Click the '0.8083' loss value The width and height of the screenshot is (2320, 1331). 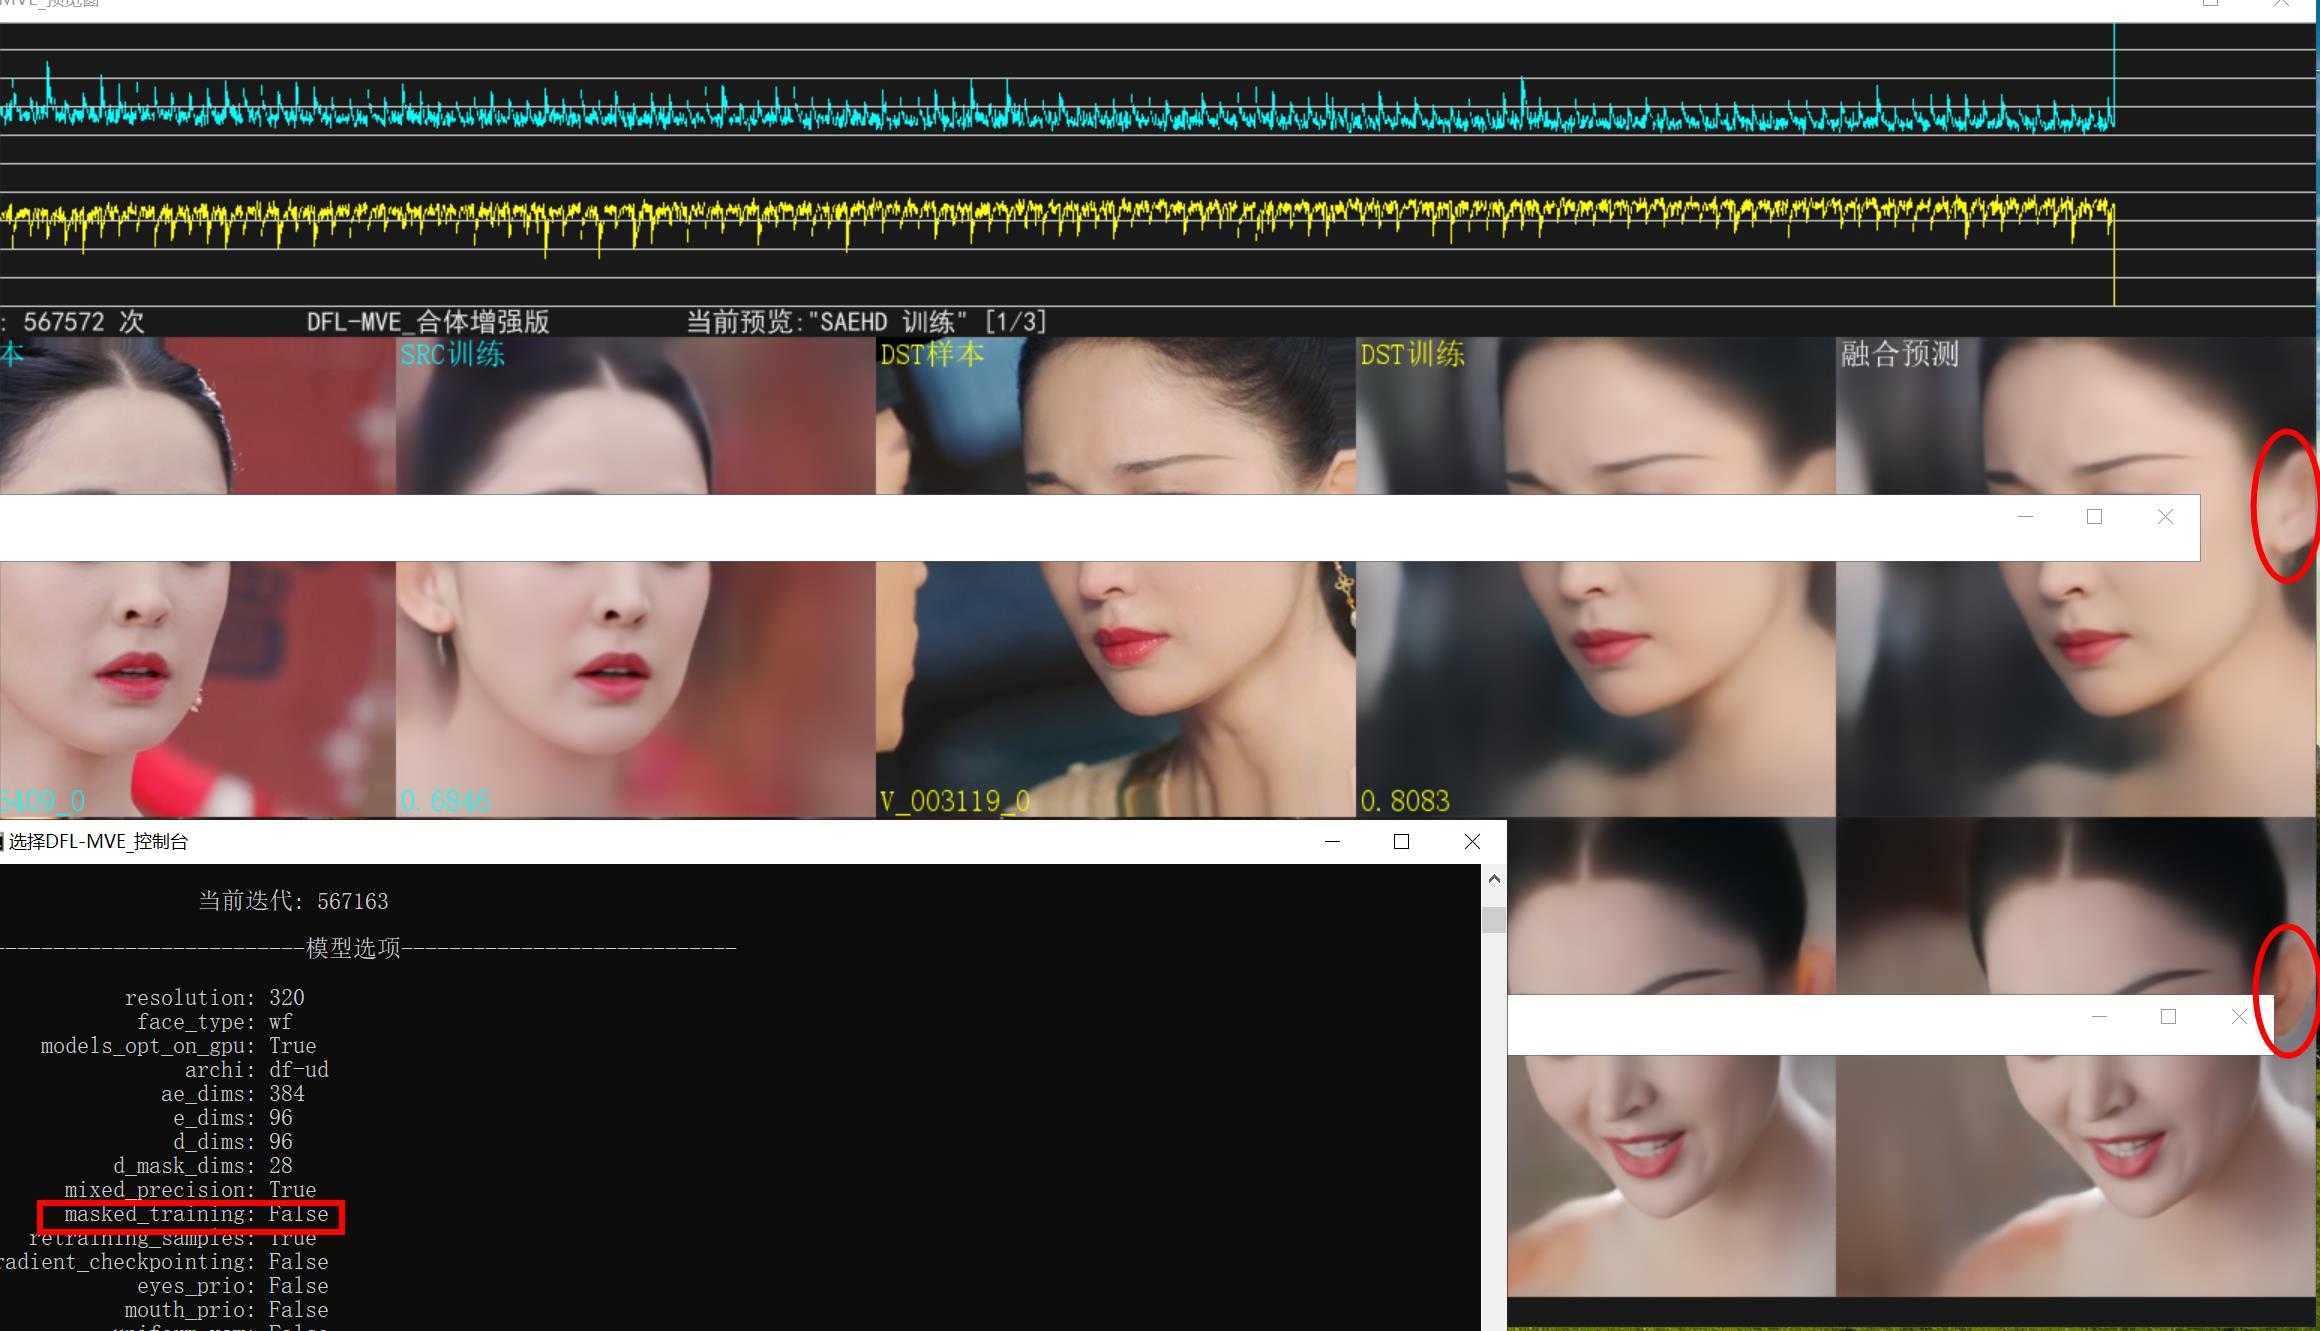(1405, 801)
